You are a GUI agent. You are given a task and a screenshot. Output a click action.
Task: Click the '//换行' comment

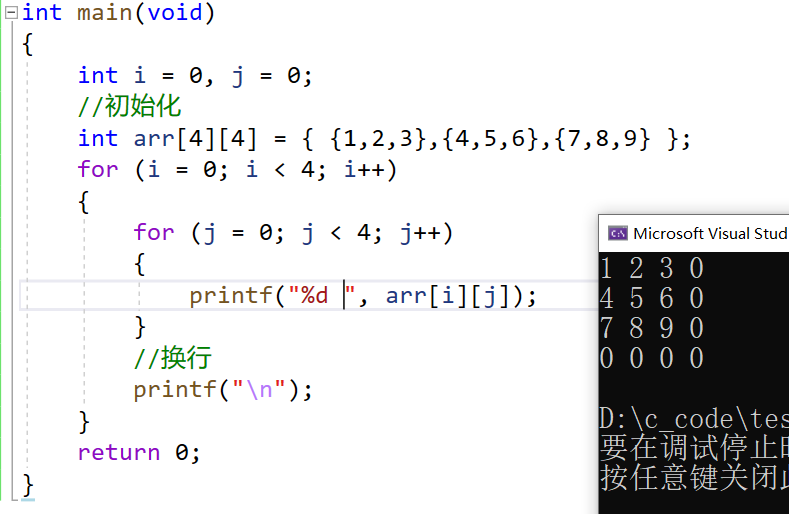pyautogui.click(x=173, y=358)
